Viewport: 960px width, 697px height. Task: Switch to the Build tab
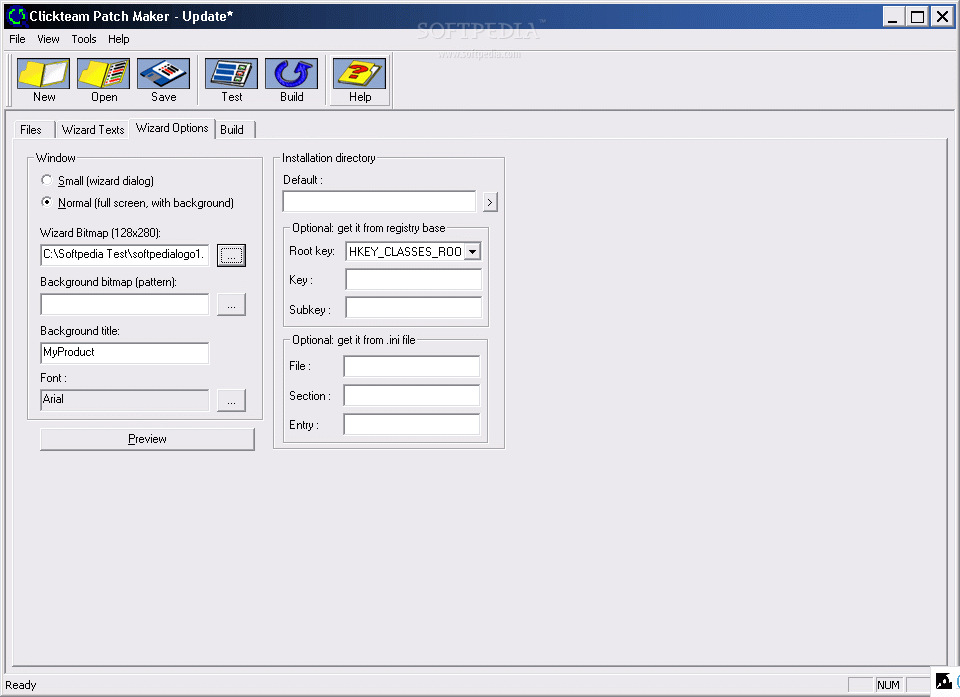coord(232,130)
